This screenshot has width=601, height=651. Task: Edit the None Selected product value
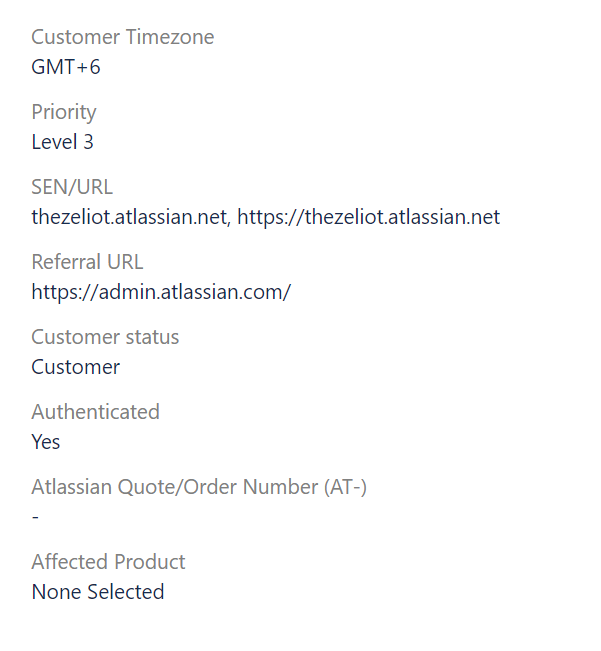point(98,592)
